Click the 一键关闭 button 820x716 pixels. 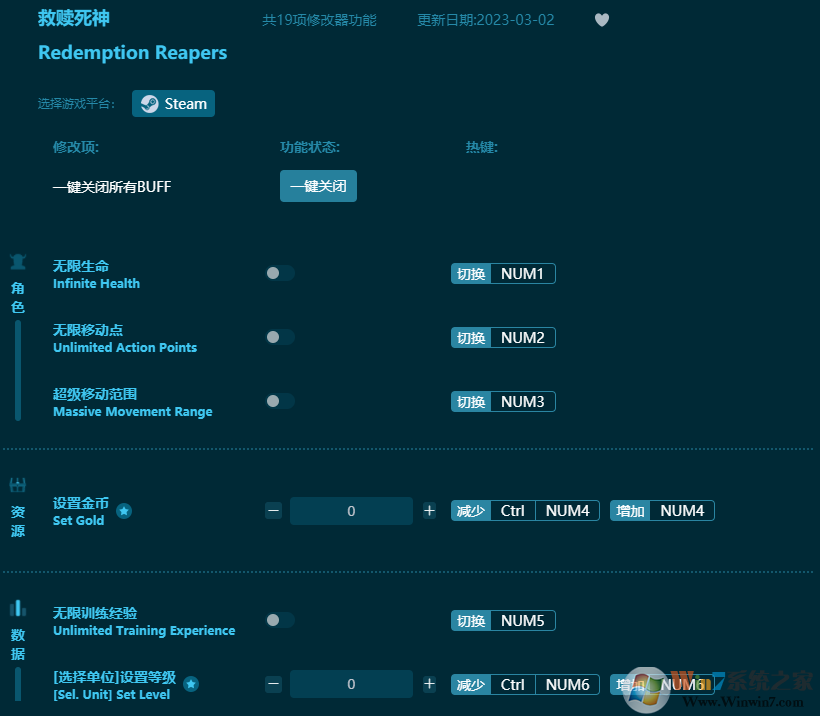coord(318,186)
